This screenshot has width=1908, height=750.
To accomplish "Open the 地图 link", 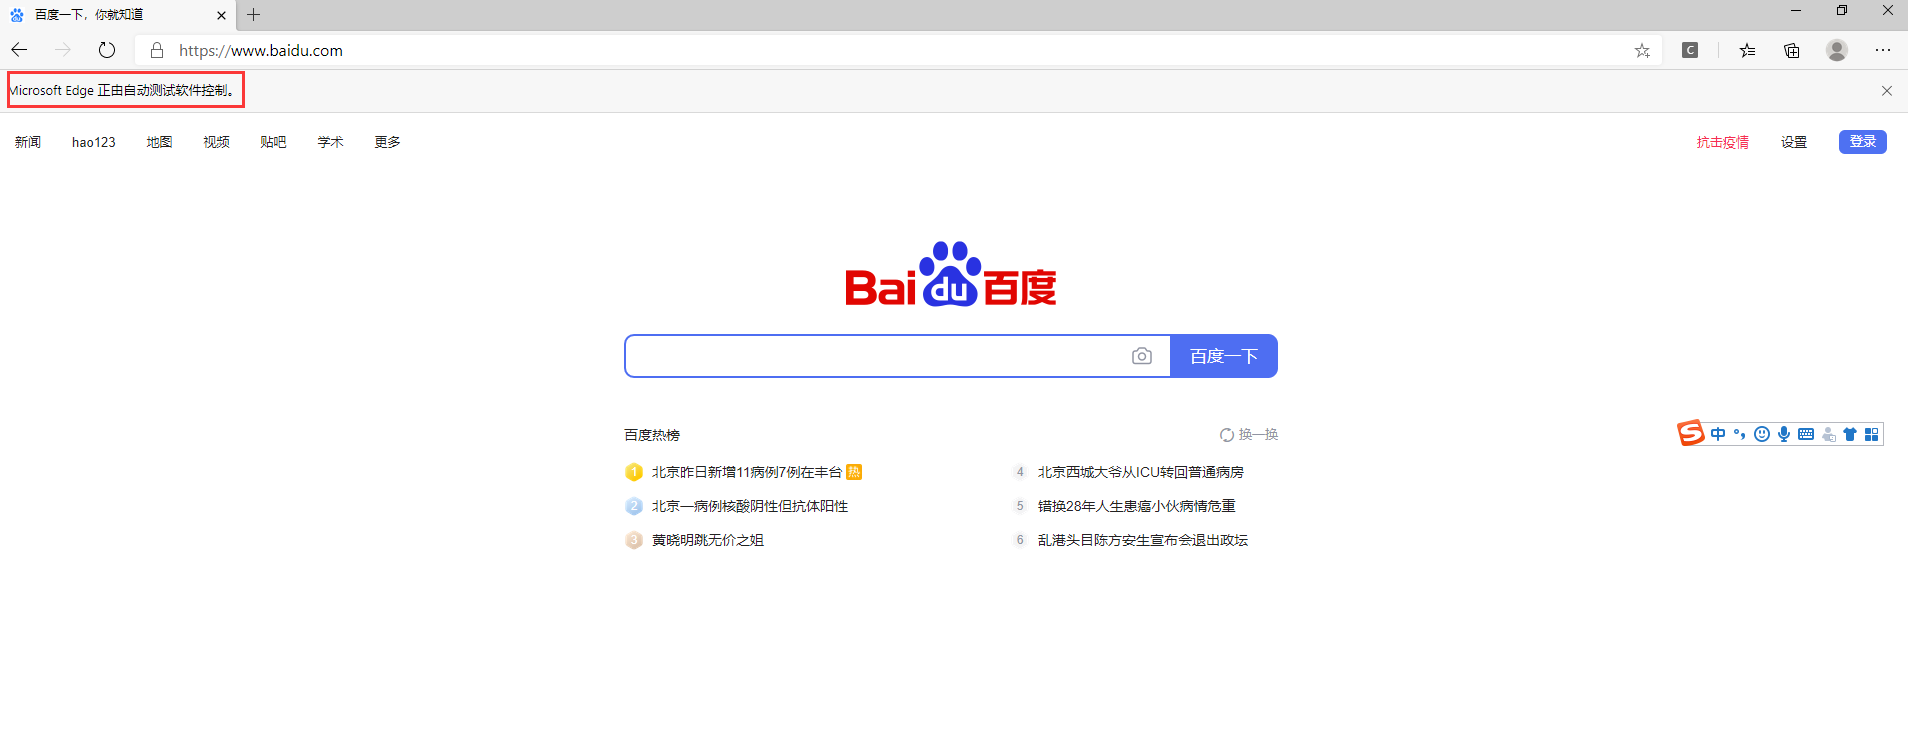I will pos(159,142).
